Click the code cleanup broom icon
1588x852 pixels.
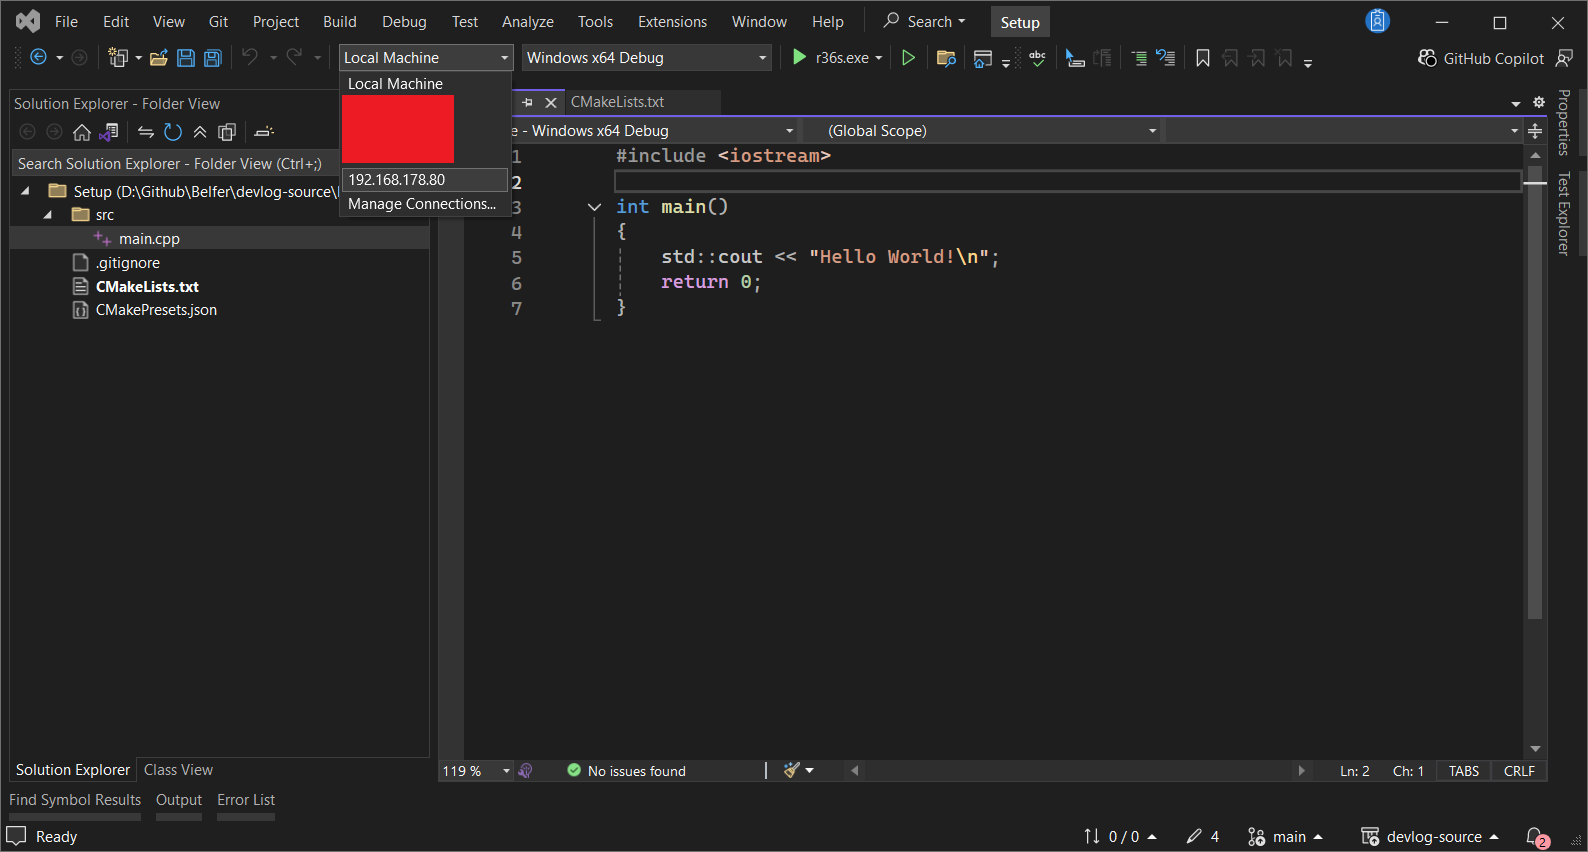(x=791, y=770)
